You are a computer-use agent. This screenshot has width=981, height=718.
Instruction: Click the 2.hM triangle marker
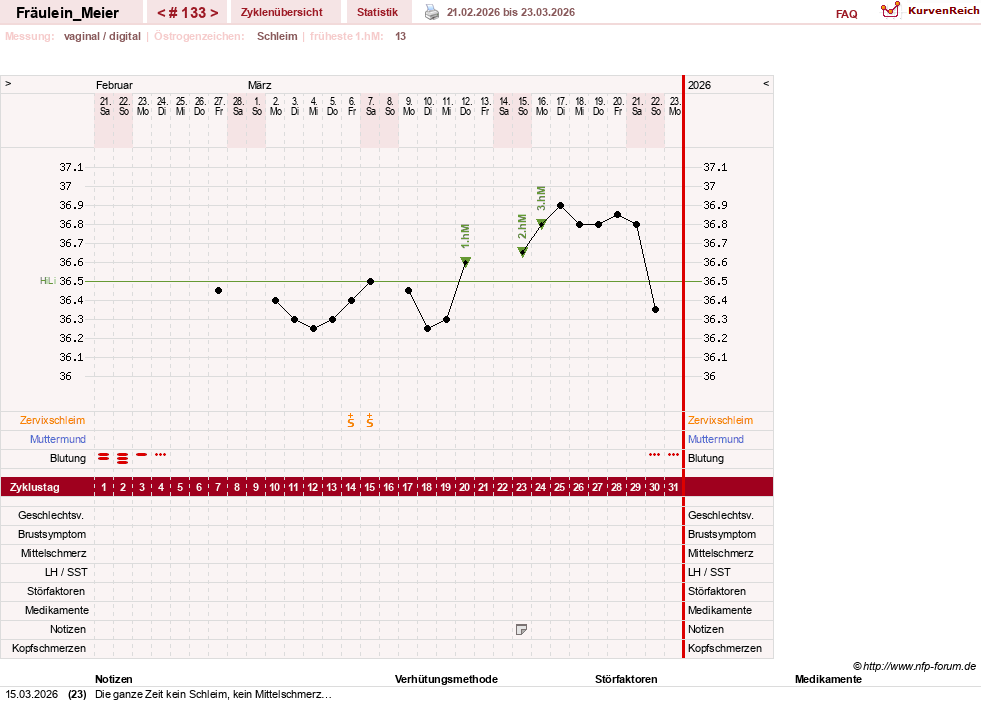coord(522,251)
